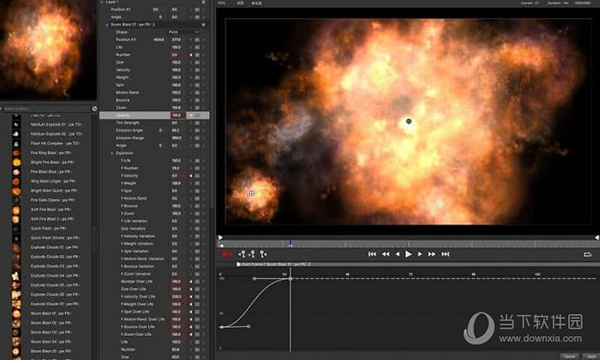Screen dimensions: 600x360
Task: Select Explode Clouds 07 emitter
Action: 55,304
